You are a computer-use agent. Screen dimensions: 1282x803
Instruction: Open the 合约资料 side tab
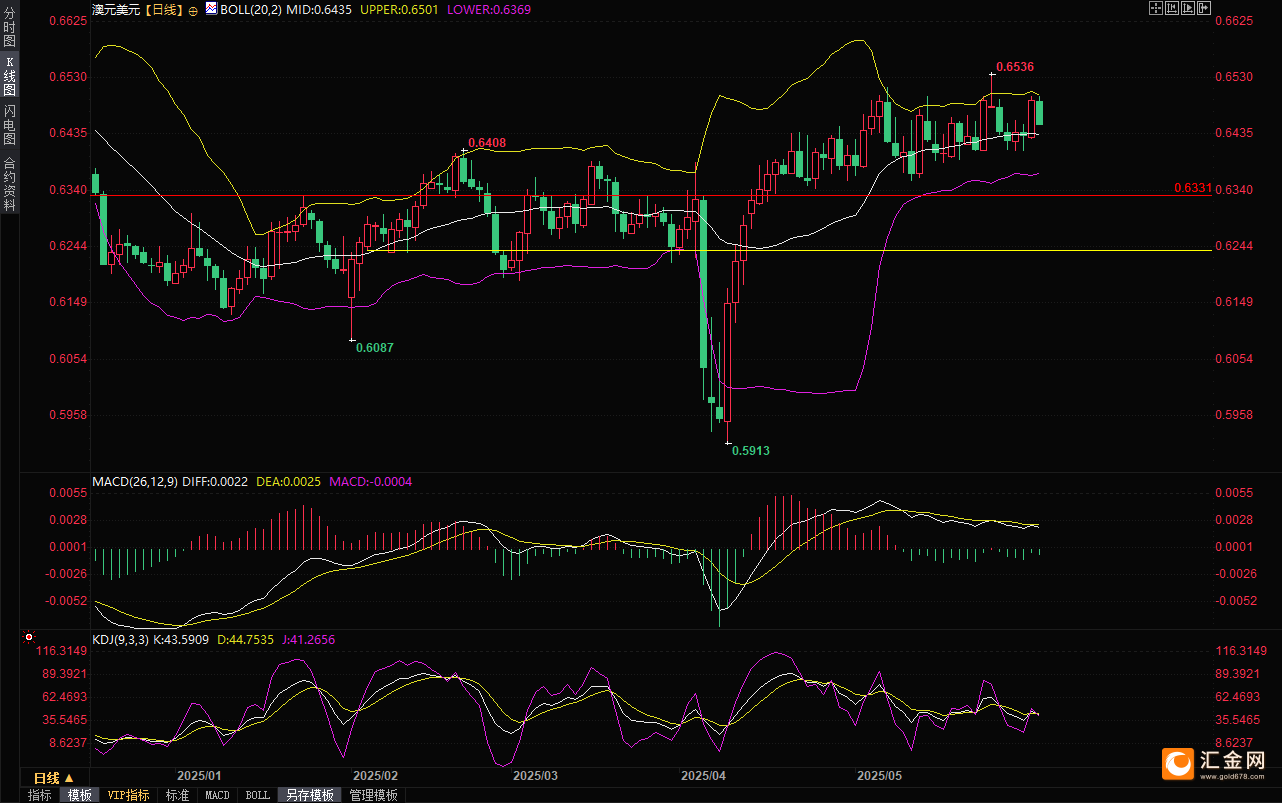click(9, 183)
